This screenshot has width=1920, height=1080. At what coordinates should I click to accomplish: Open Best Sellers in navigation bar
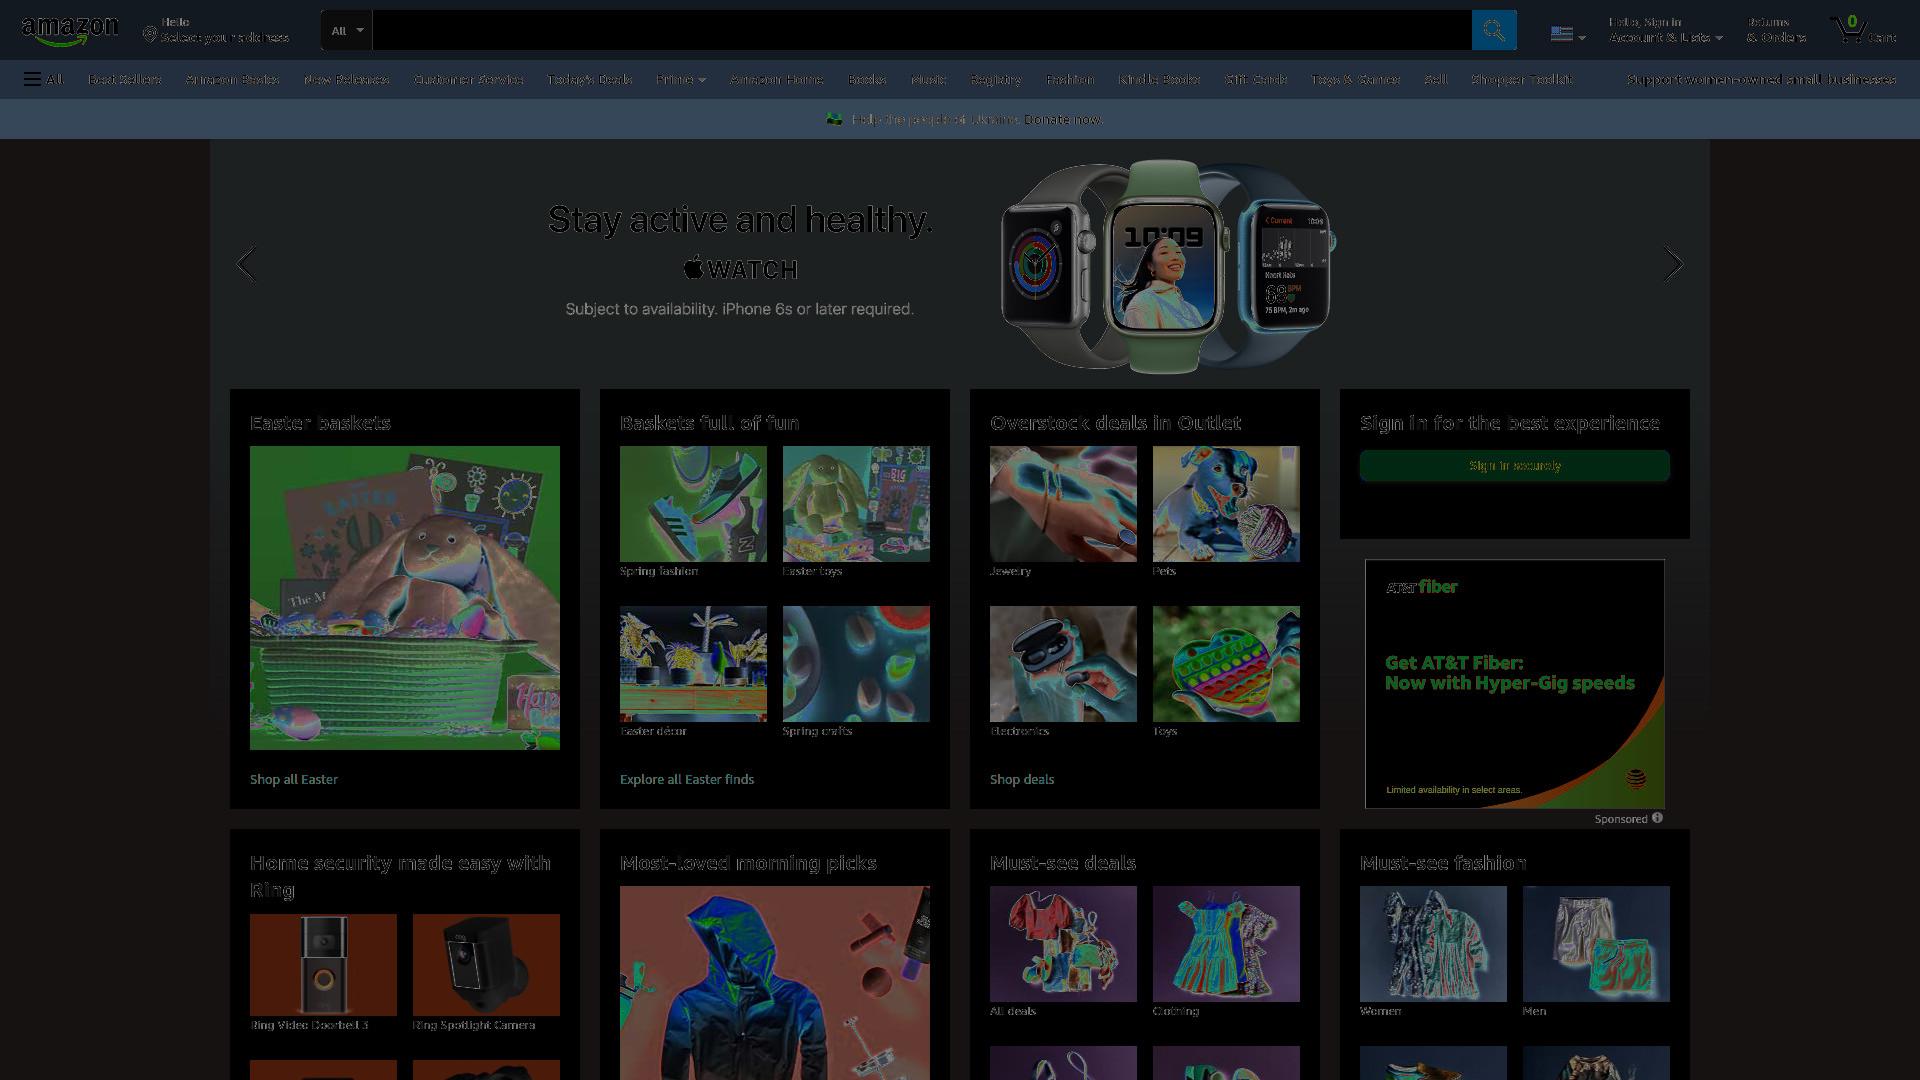tap(124, 79)
